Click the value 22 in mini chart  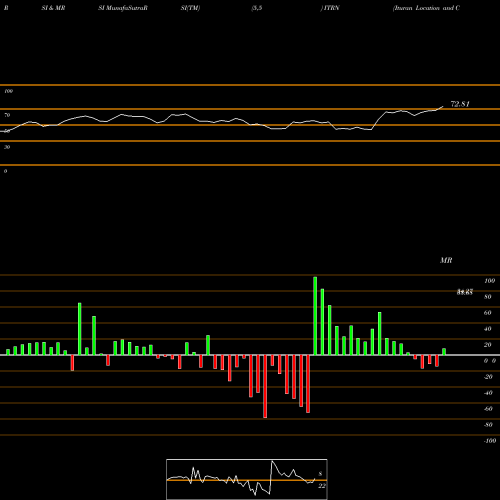point(322,486)
